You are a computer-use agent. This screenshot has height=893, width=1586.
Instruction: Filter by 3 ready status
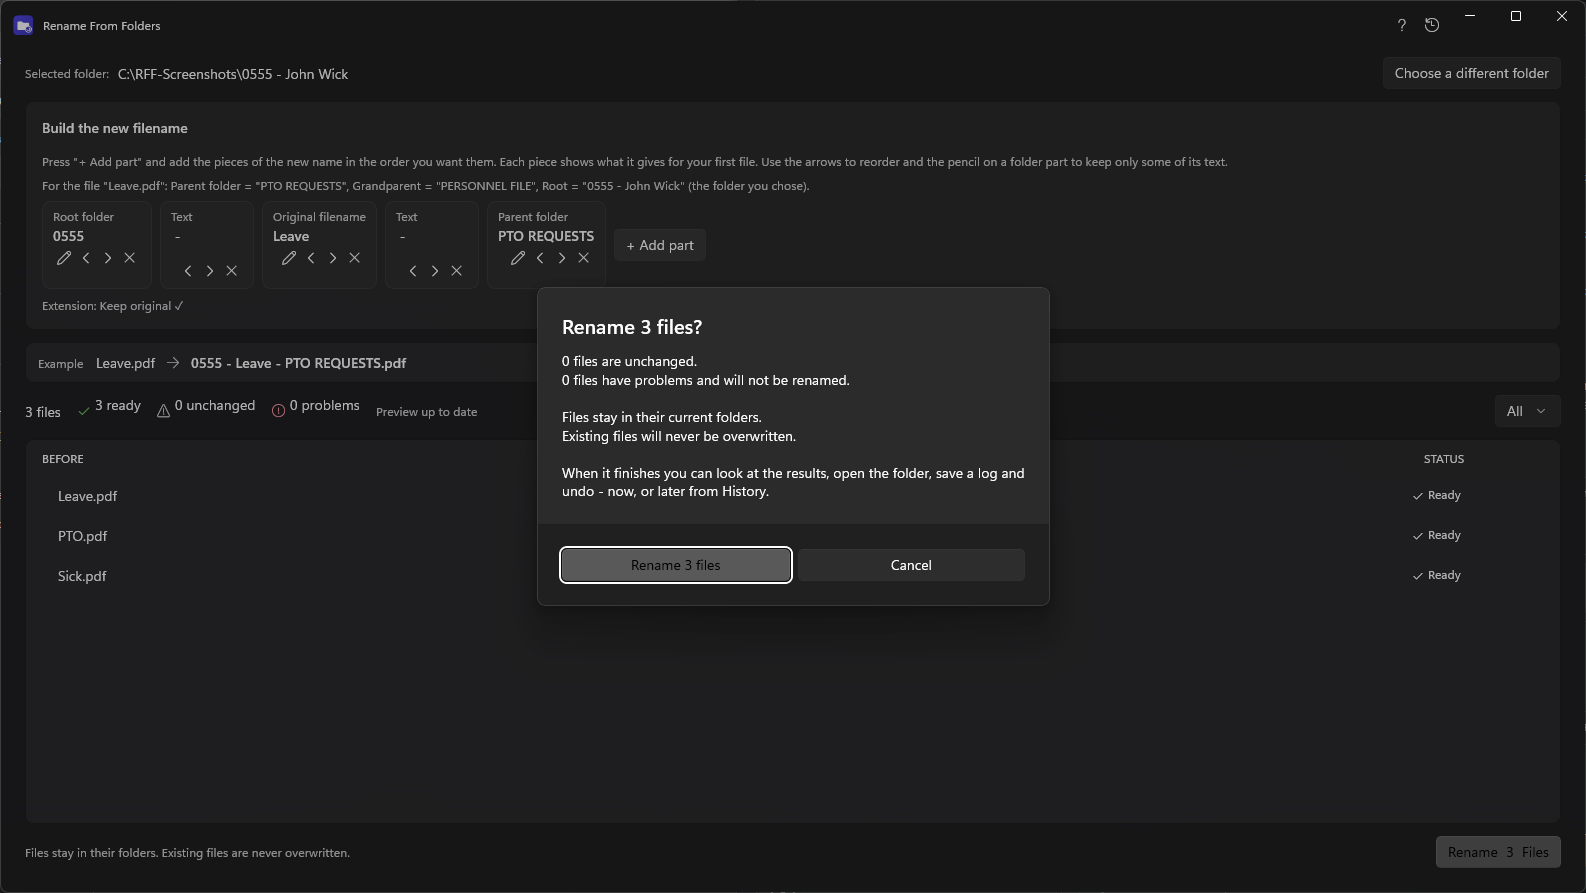110,406
